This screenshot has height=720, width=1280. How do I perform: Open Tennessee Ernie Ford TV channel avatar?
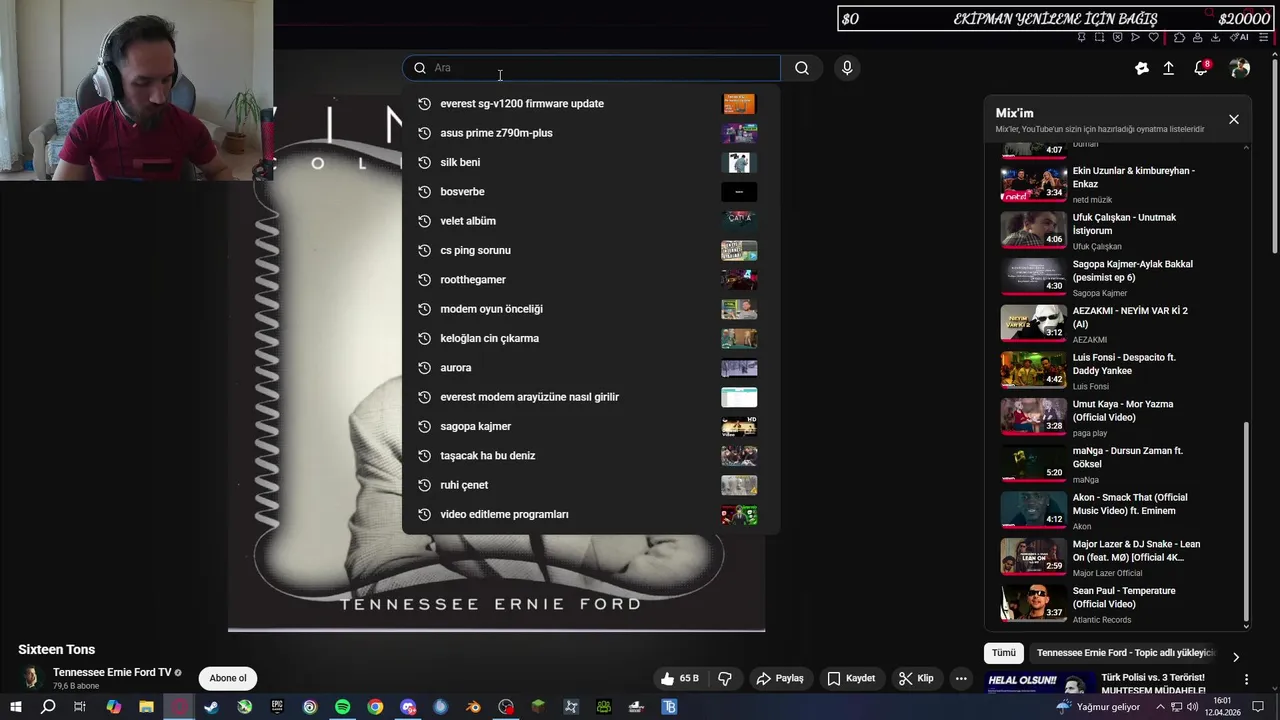(31, 678)
